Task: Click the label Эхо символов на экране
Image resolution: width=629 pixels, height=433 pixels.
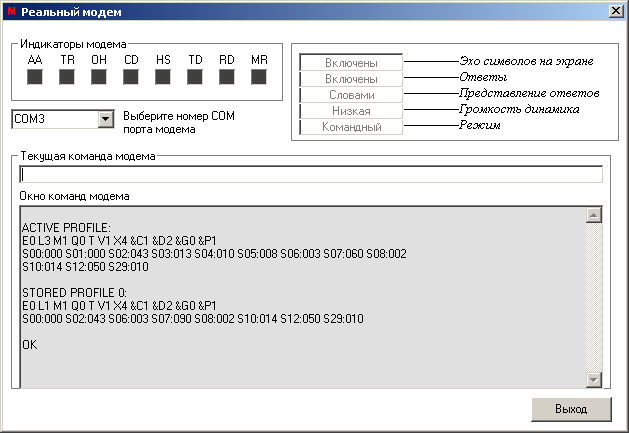Action: pyautogui.click(x=526, y=61)
